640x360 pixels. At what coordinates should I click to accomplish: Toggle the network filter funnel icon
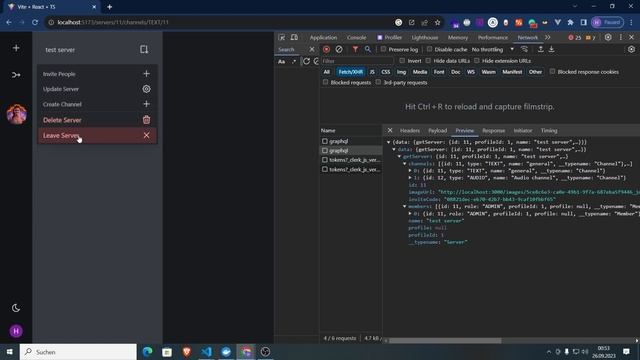click(355, 49)
